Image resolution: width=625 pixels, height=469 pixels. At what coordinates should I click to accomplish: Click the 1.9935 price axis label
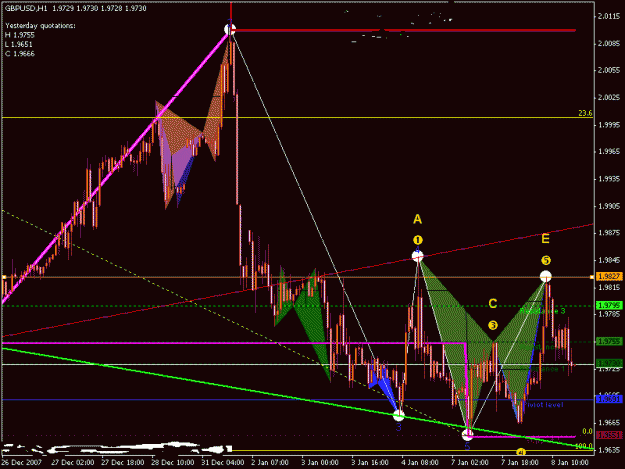point(609,179)
